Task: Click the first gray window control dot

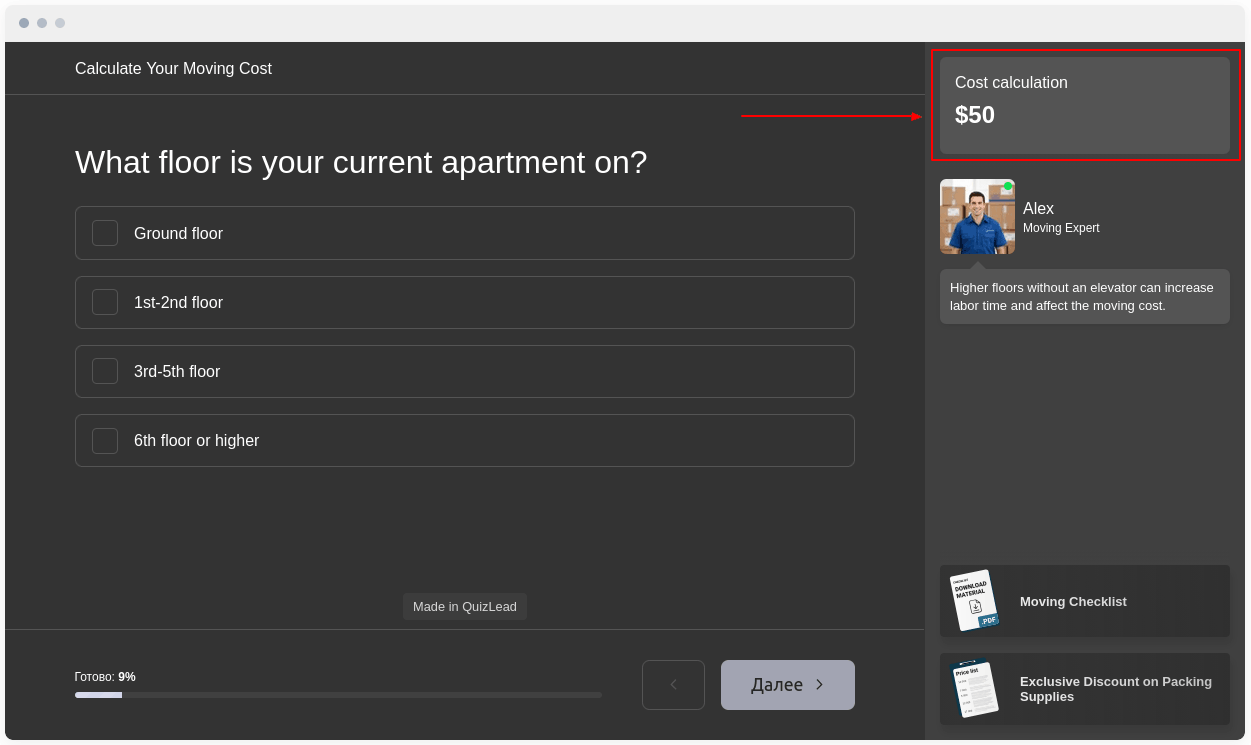Action: coord(24,23)
